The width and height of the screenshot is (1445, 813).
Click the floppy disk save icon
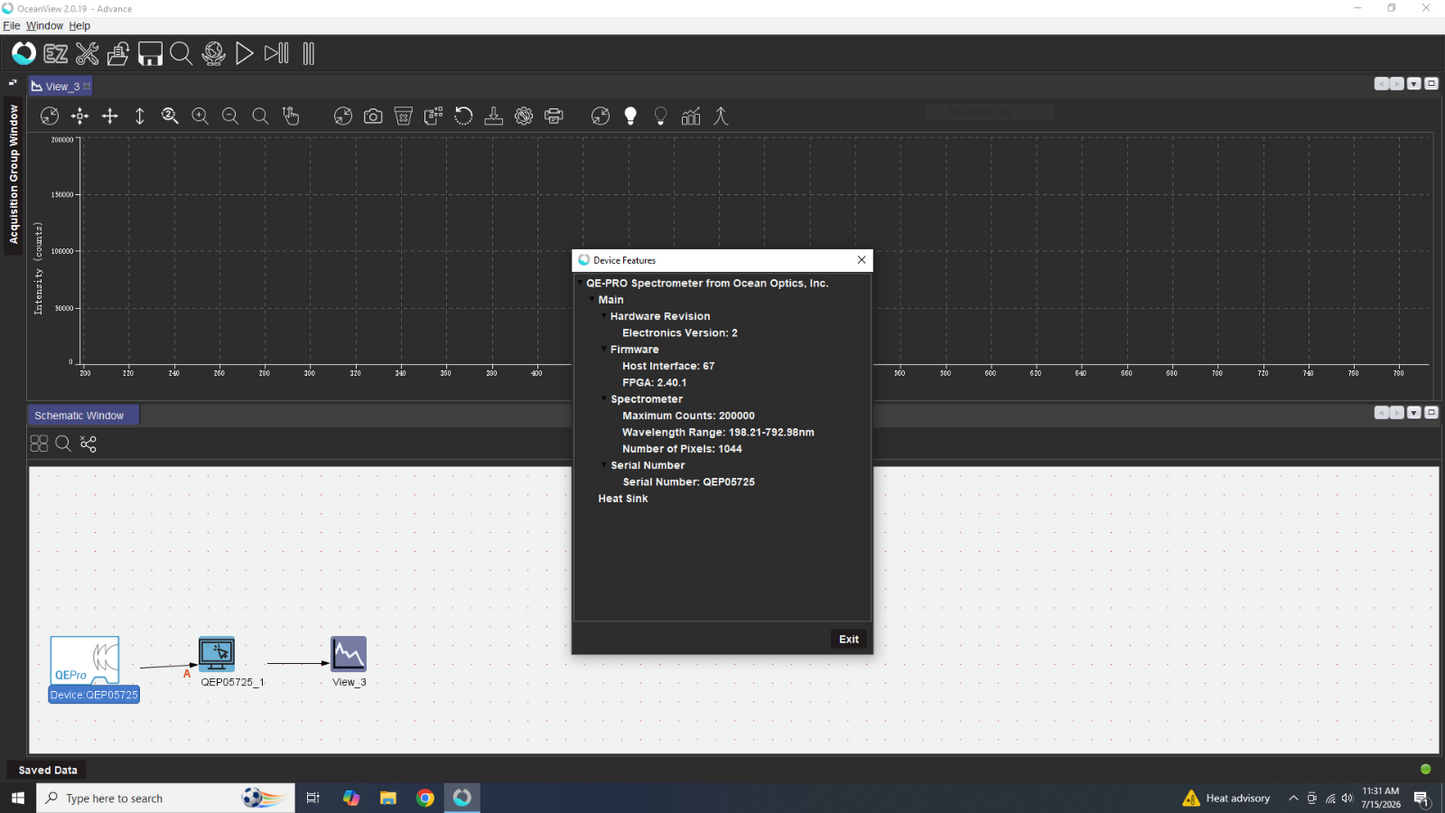[150, 54]
